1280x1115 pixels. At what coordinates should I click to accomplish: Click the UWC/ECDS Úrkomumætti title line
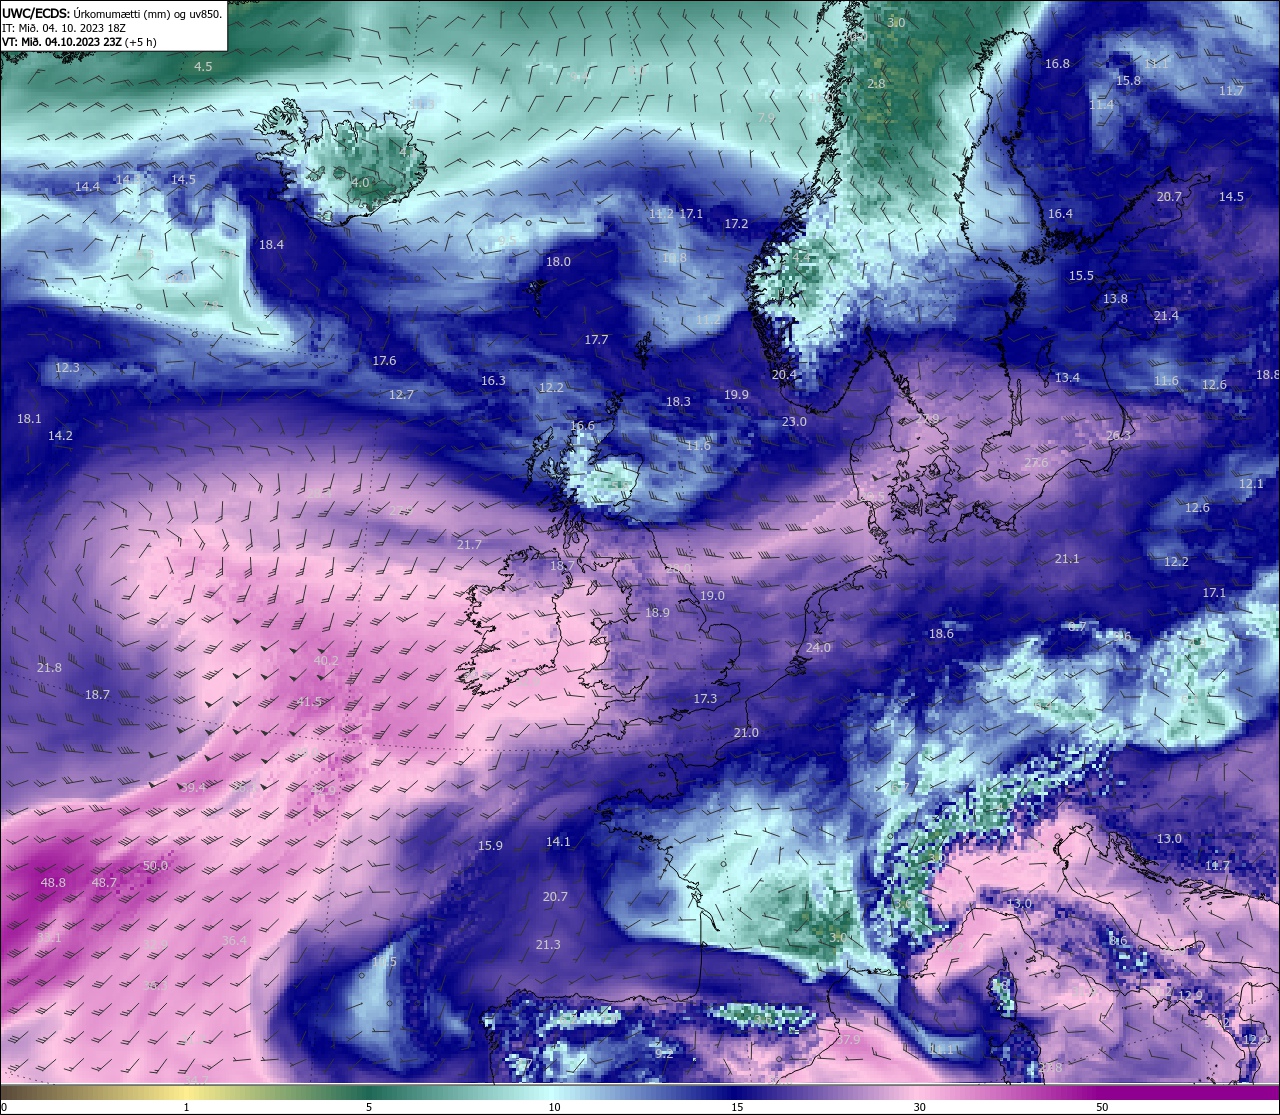click(x=112, y=14)
